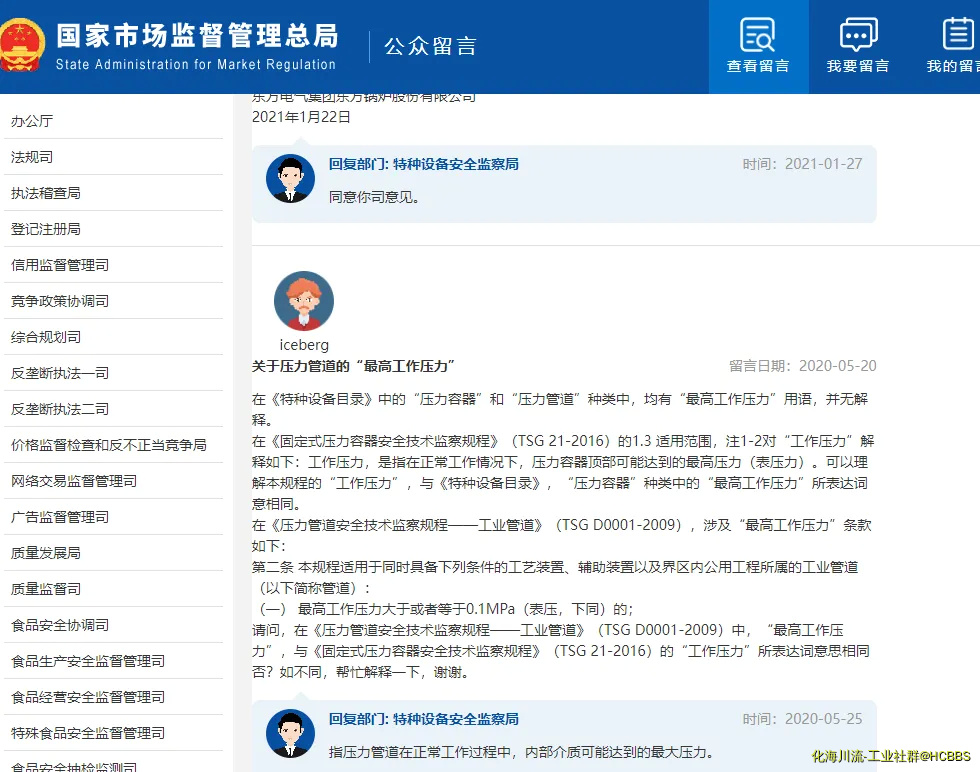Viewport: 980px width, 772px height.
Task: Click the 我的留言 clipboard icon
Action: pyautogui.click(x=957, y=35)
